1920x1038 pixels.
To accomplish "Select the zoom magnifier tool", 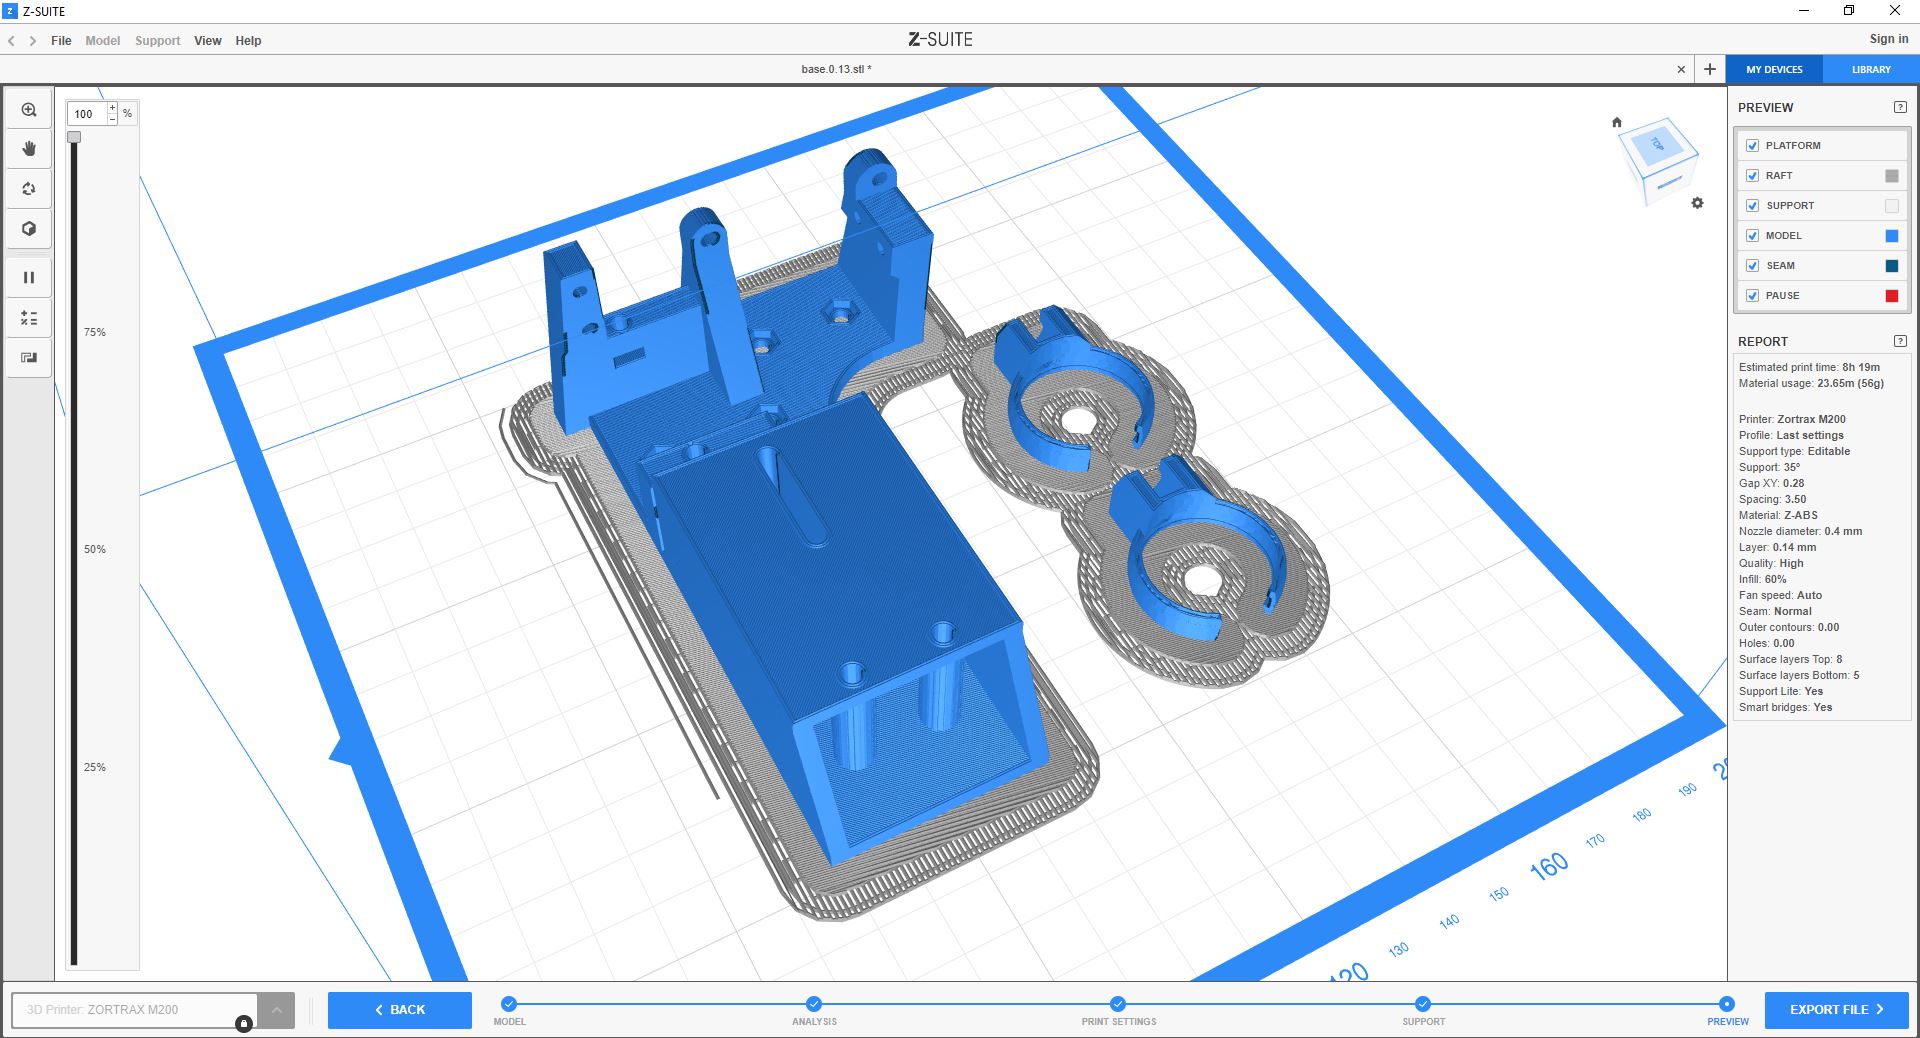I will tap(29, 110).
